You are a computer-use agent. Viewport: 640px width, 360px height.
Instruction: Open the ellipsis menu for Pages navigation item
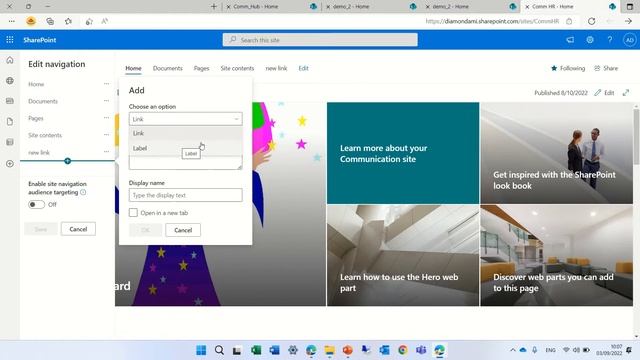click(107, 118)
